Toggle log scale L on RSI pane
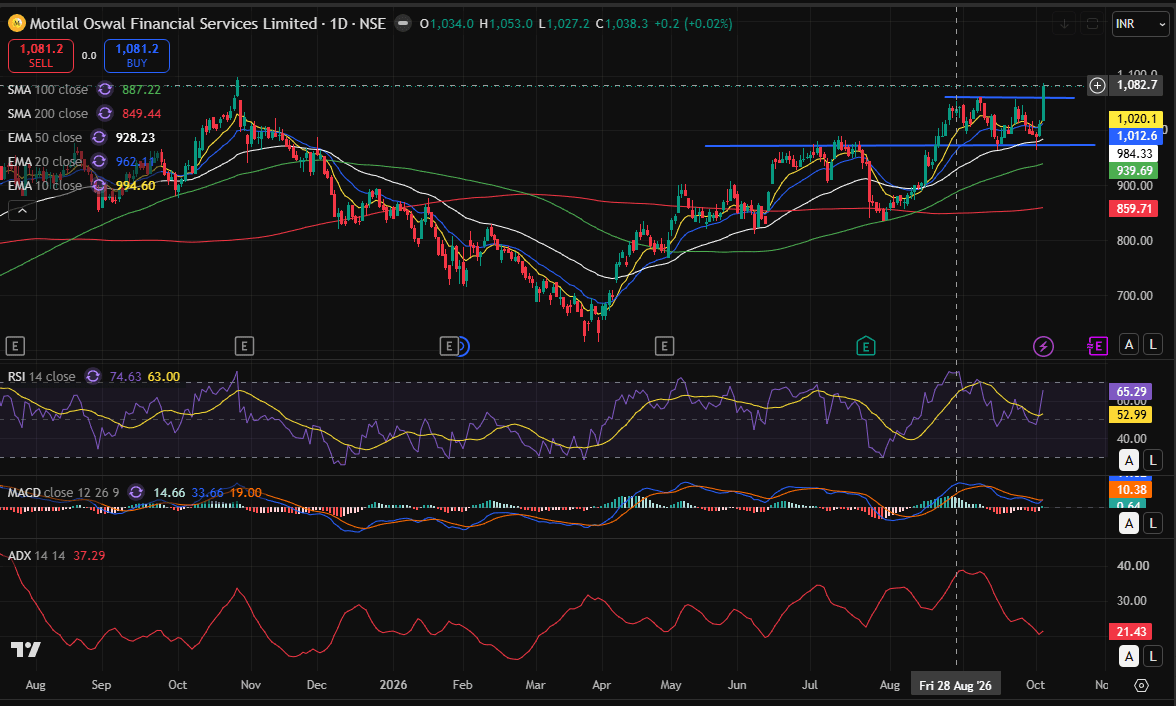This screenshot has height=706, width=1176. pyautogui.click(x=1153, y=461)
